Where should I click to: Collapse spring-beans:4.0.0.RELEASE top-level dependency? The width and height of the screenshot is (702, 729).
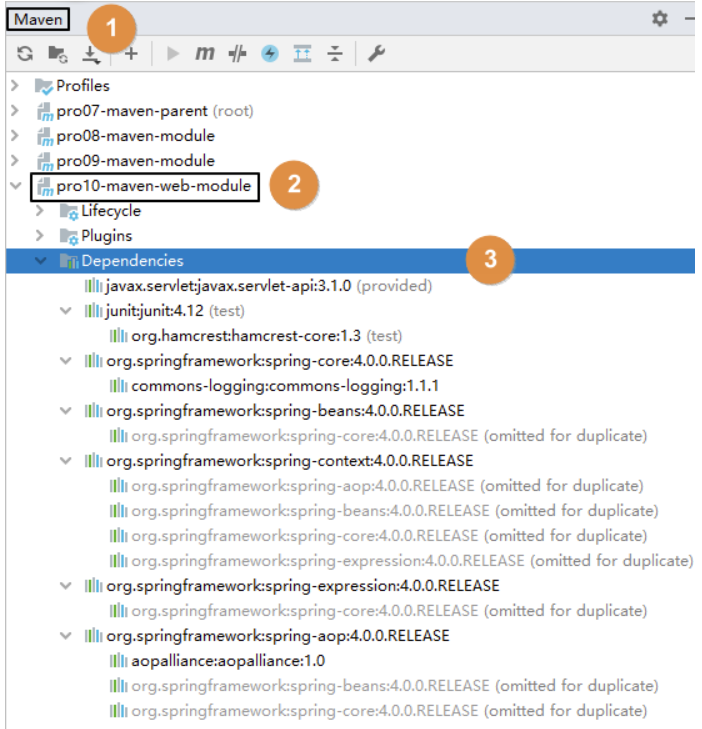point(66,411)
